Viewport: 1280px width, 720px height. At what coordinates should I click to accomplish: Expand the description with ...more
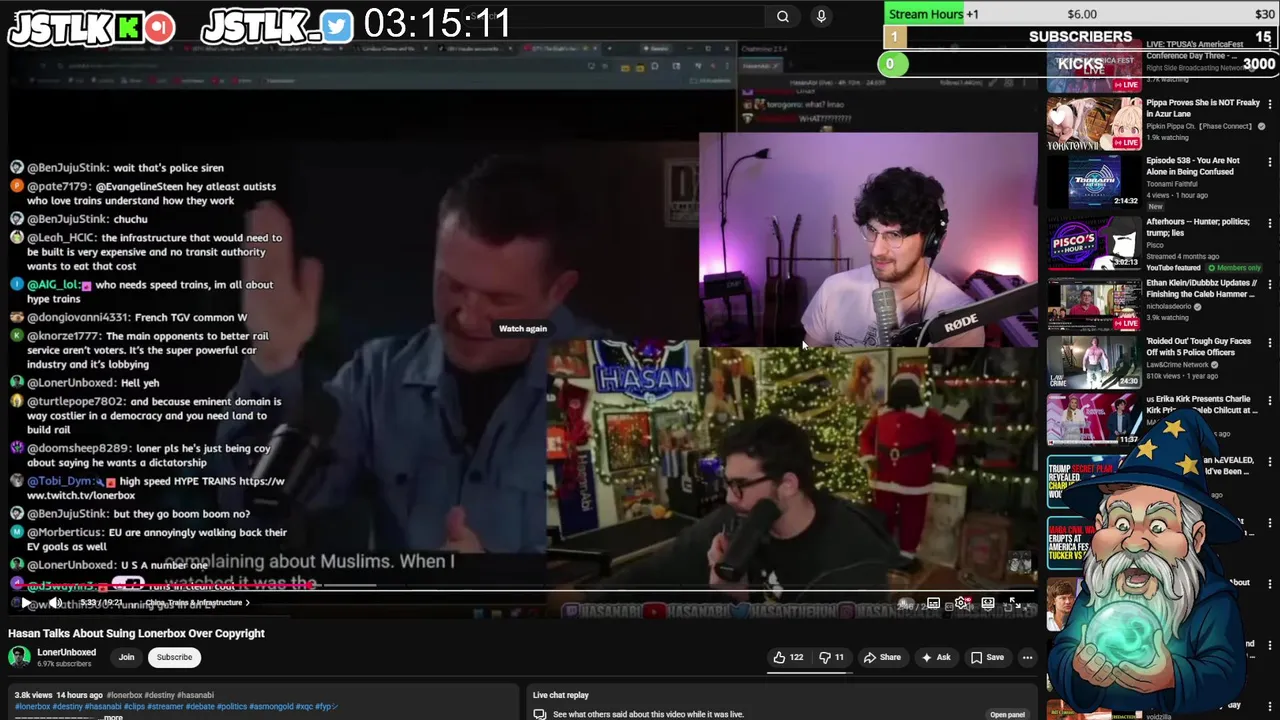[x=113, y=717]
